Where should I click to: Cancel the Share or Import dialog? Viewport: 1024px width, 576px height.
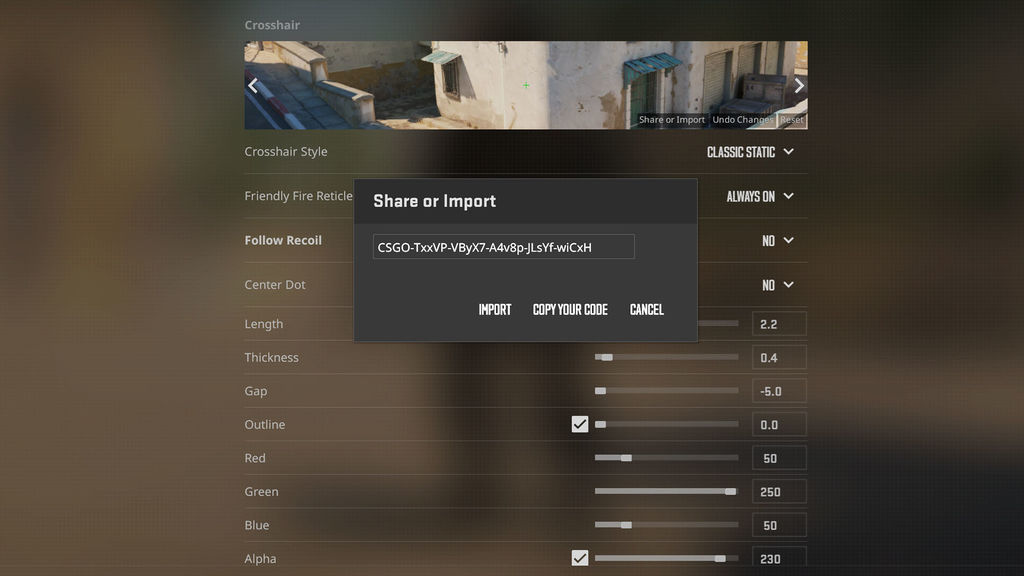647,310
